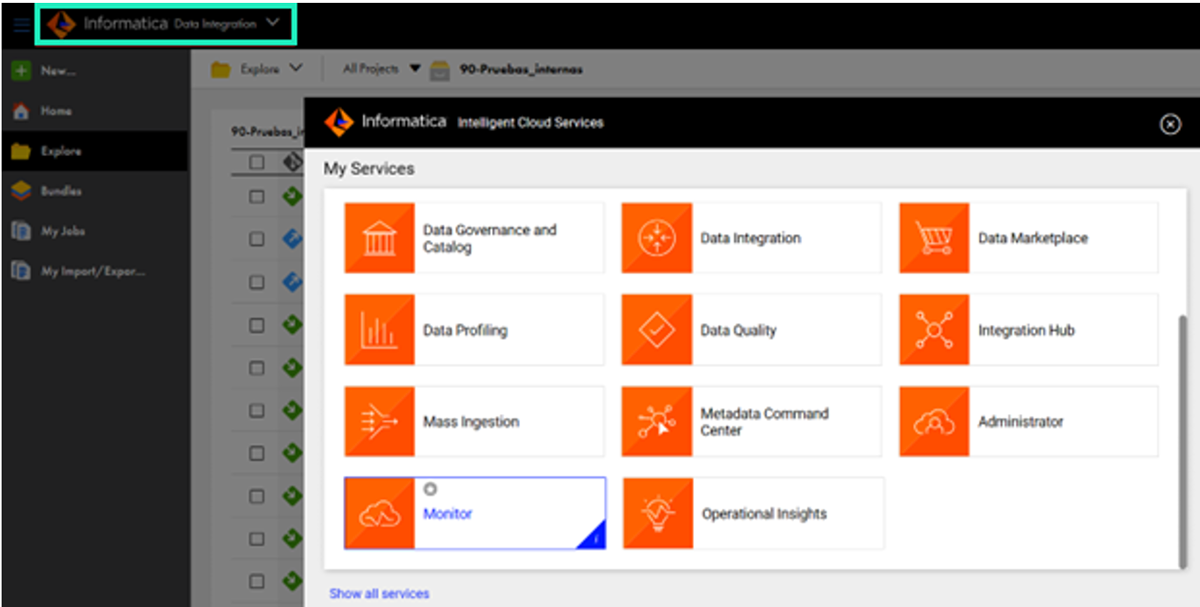Click the Bundles stack icon
Image resolution: width=1200 pixels, height=607 pixels.
tap(21, 191)
